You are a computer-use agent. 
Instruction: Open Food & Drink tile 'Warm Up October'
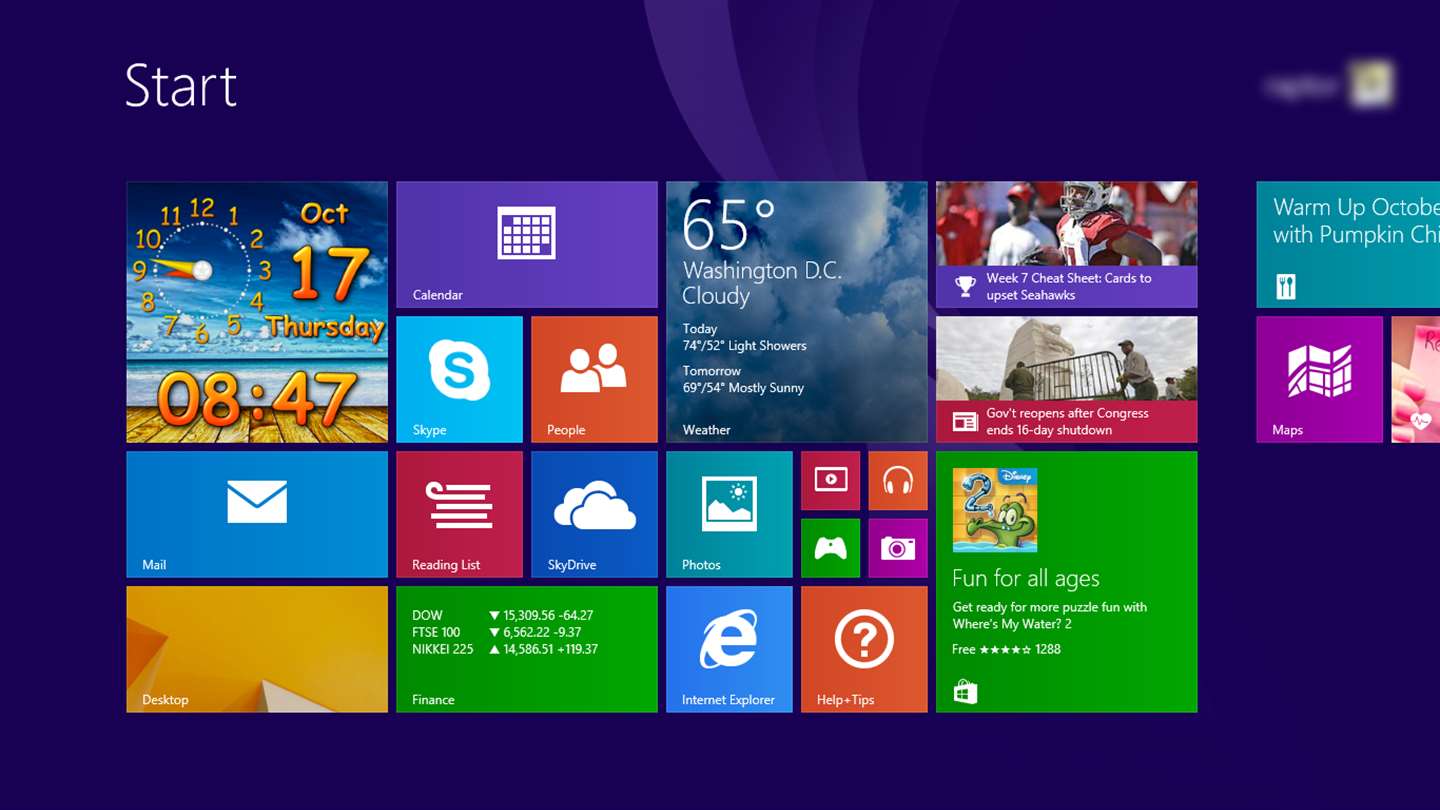[1348, 245]
